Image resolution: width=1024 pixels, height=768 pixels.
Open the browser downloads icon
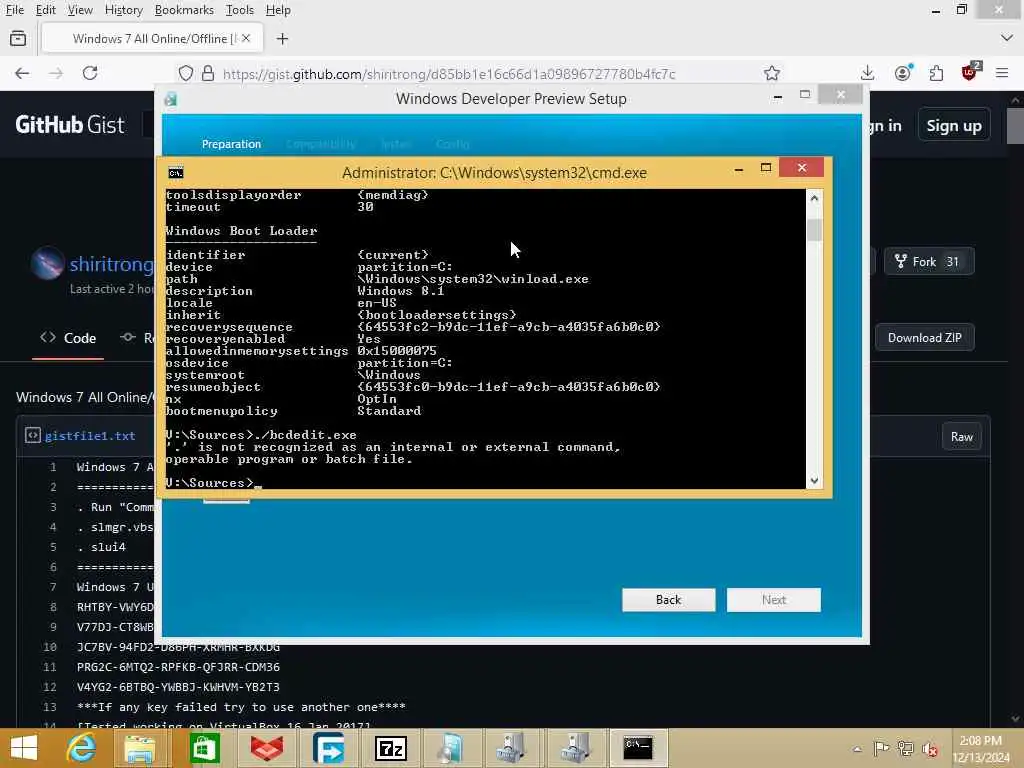pos(867,73)
